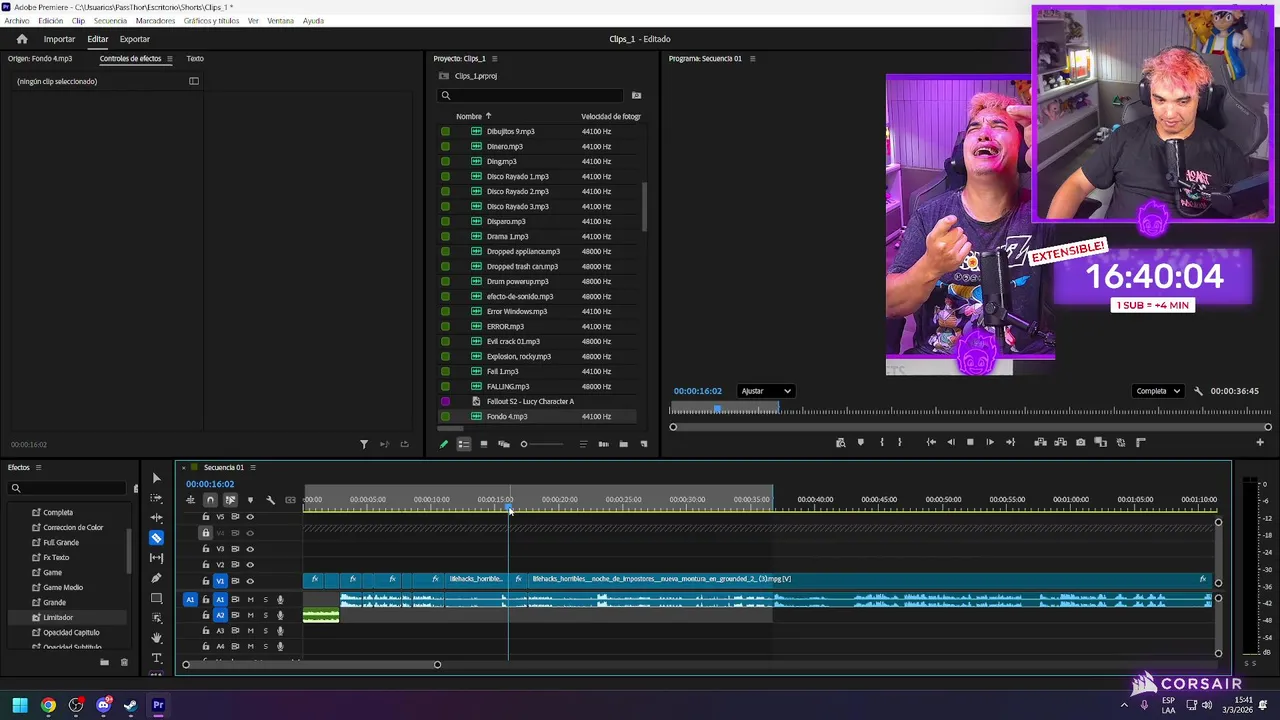Click the Project panel pencil writable icon
The width and height of the screenshot is (1280, 720).
point(444,444)
